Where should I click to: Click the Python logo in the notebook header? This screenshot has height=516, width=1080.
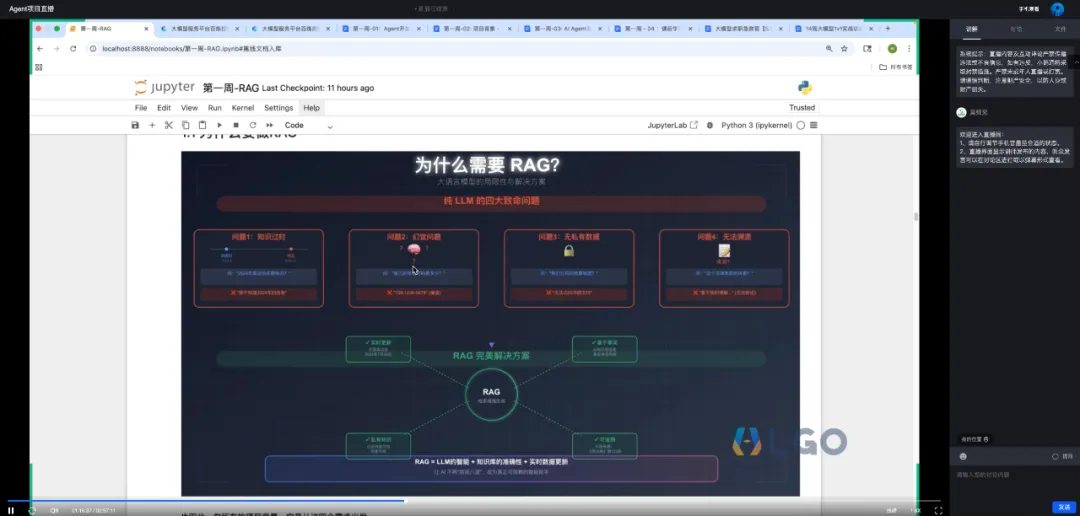(804, 87)
